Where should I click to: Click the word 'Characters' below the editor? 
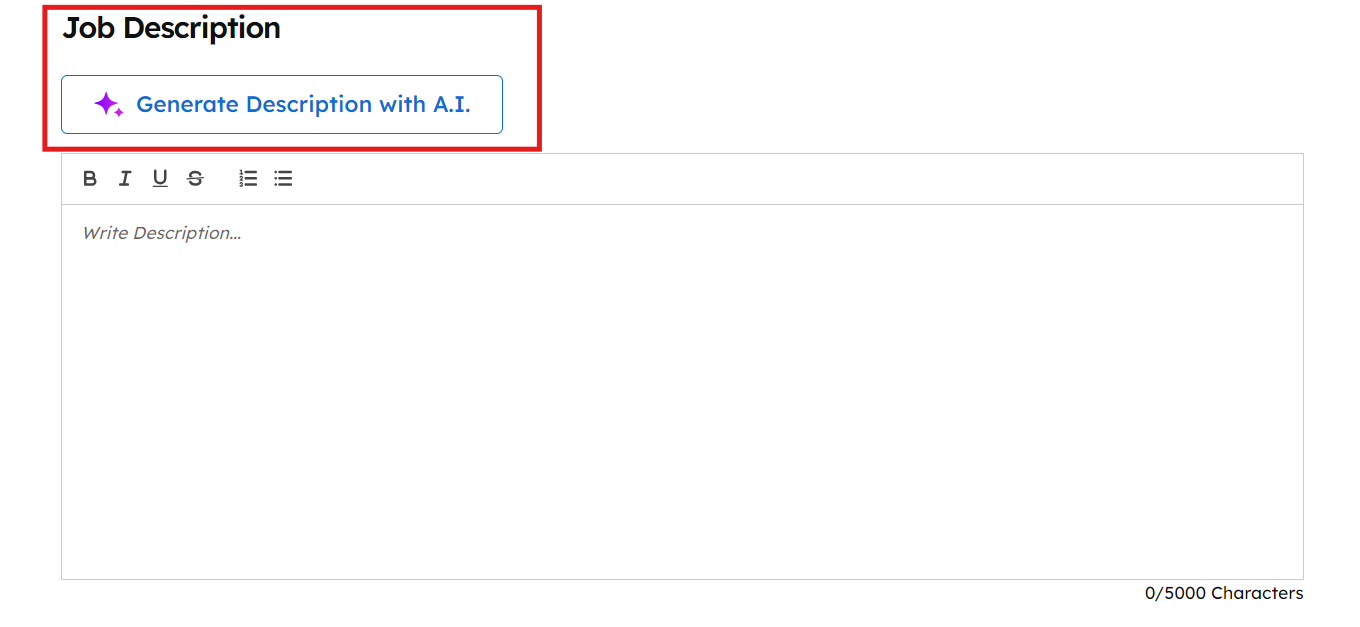(x=1257, y=593)
